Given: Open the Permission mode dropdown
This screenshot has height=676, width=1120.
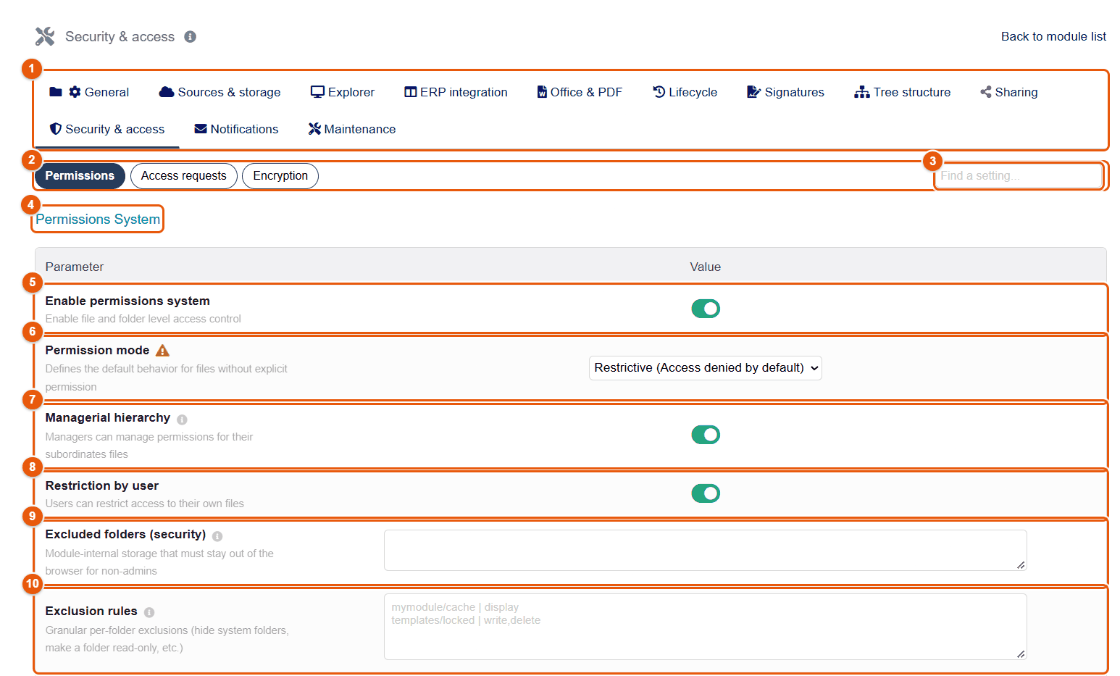Looking at the screenshot, I should [x=705, y=368].
